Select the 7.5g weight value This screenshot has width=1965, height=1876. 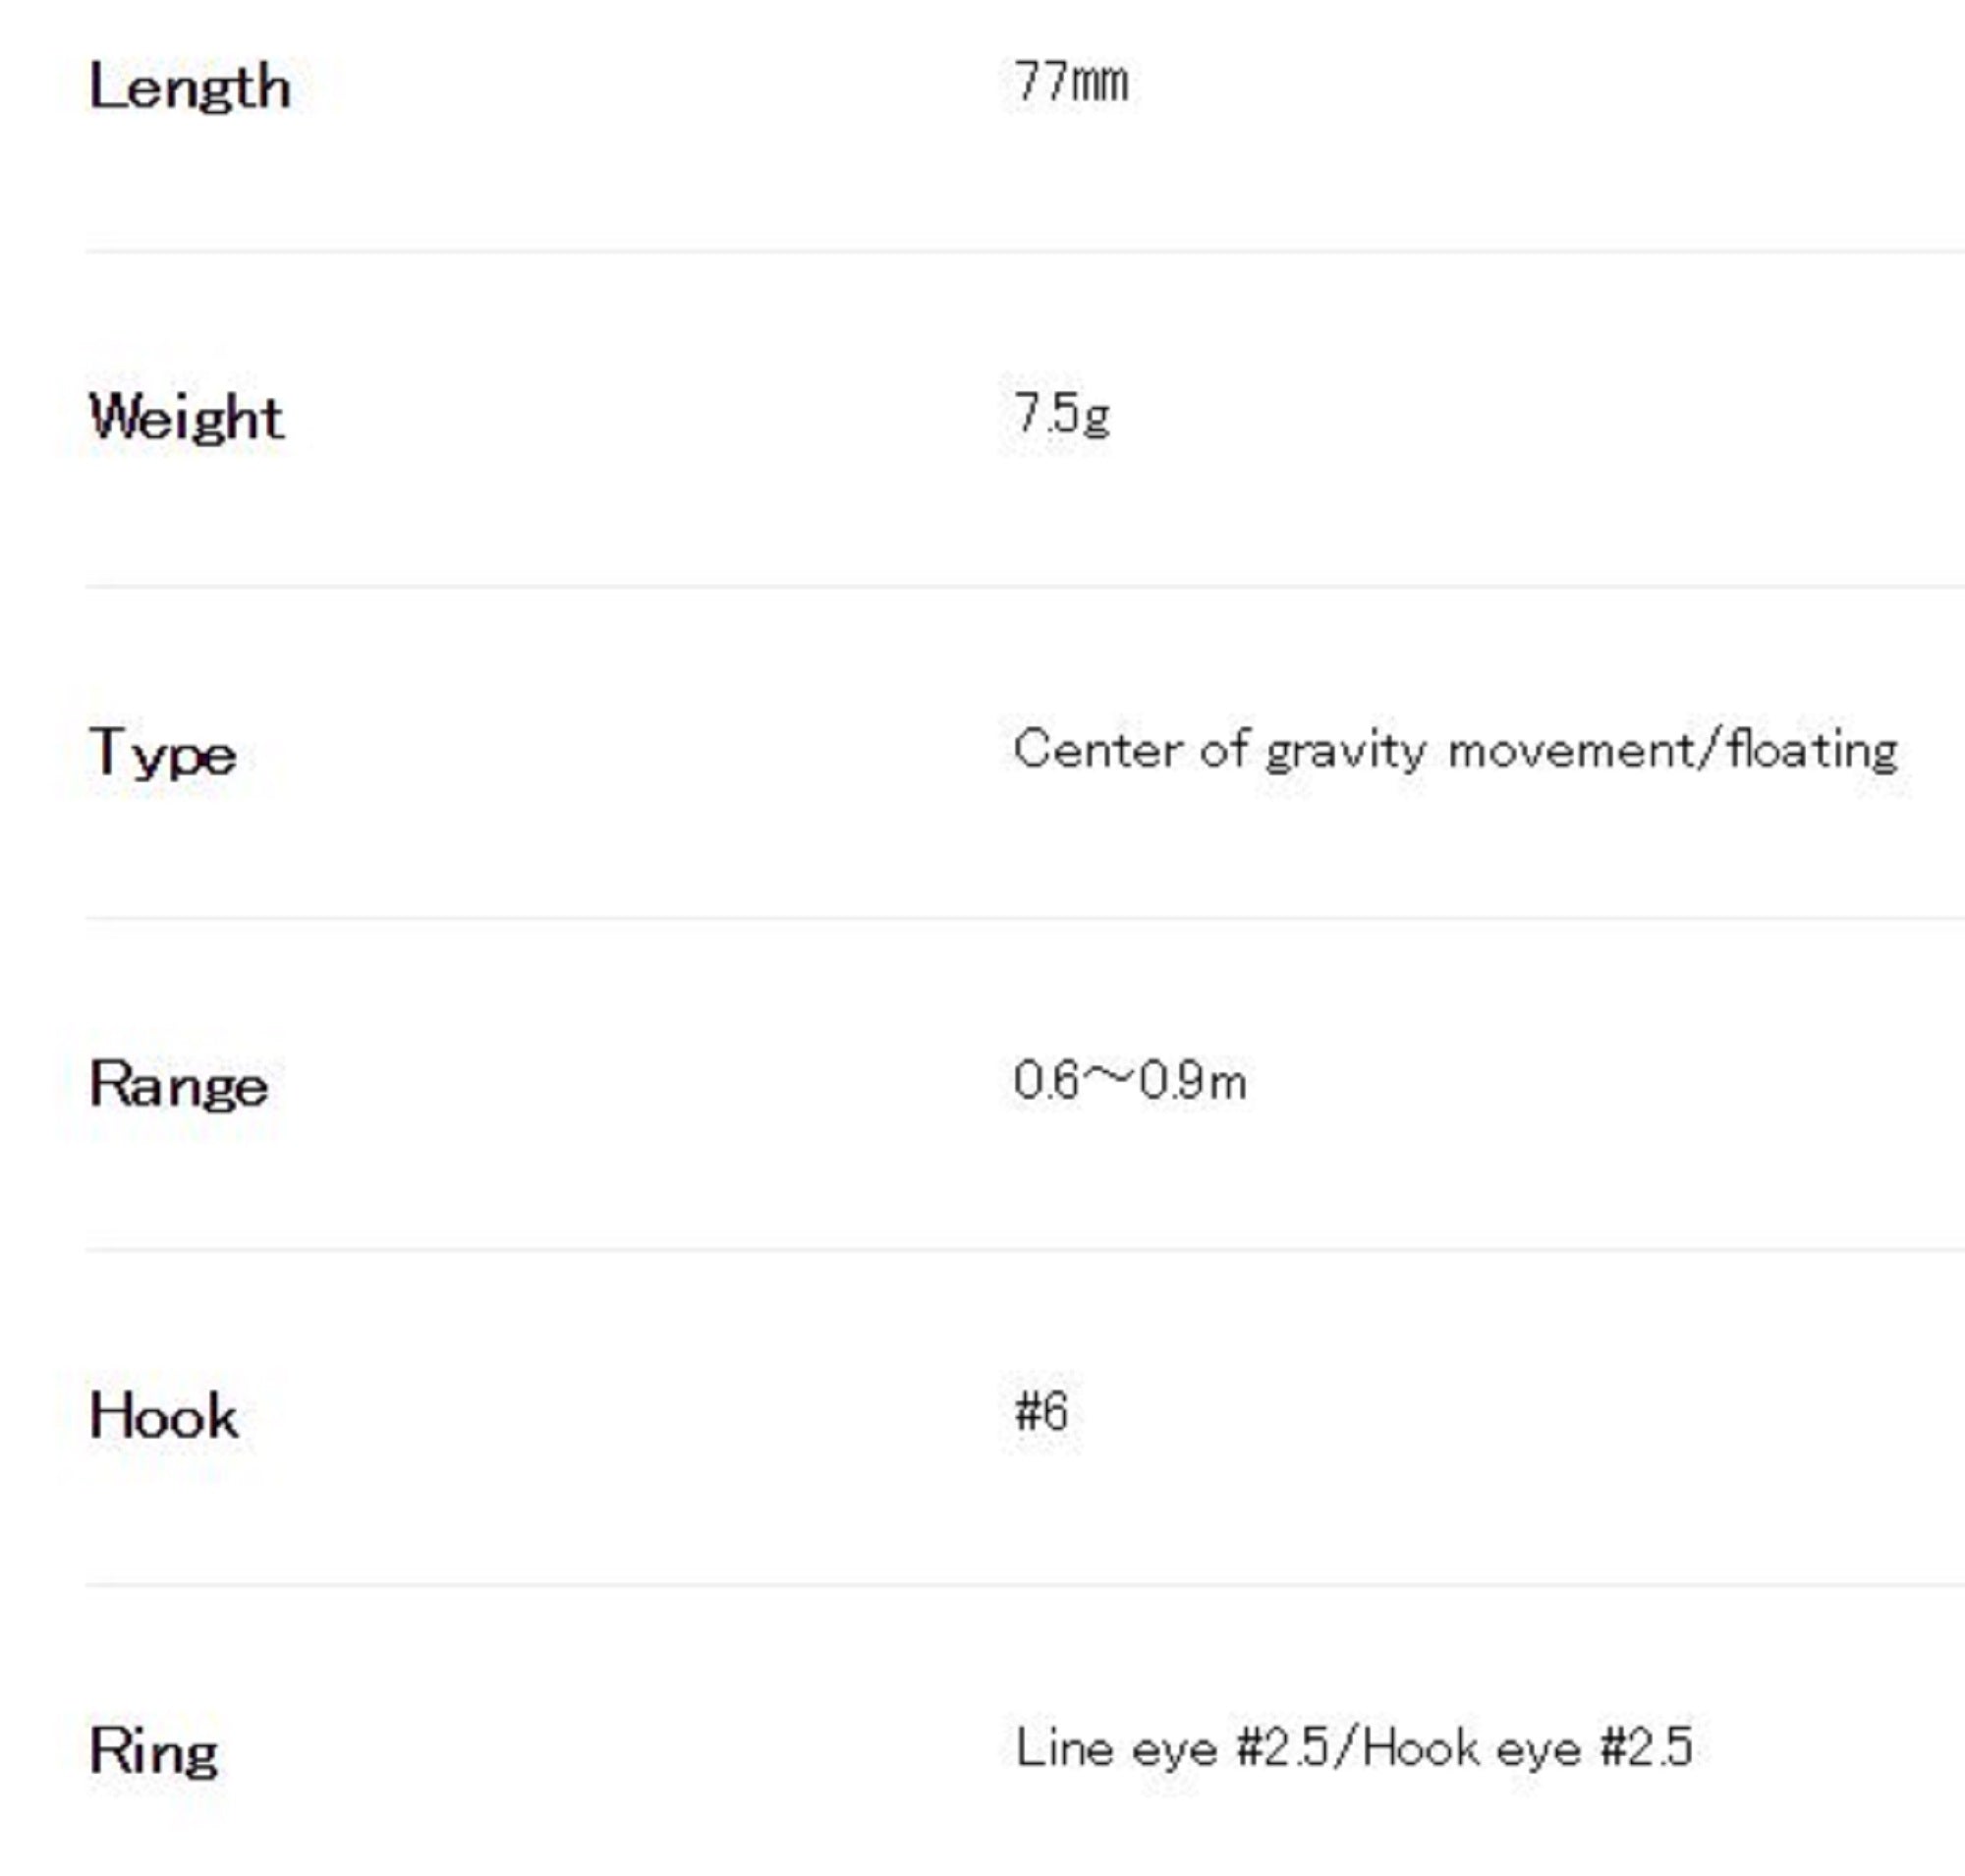click(x=1061, y=414)
